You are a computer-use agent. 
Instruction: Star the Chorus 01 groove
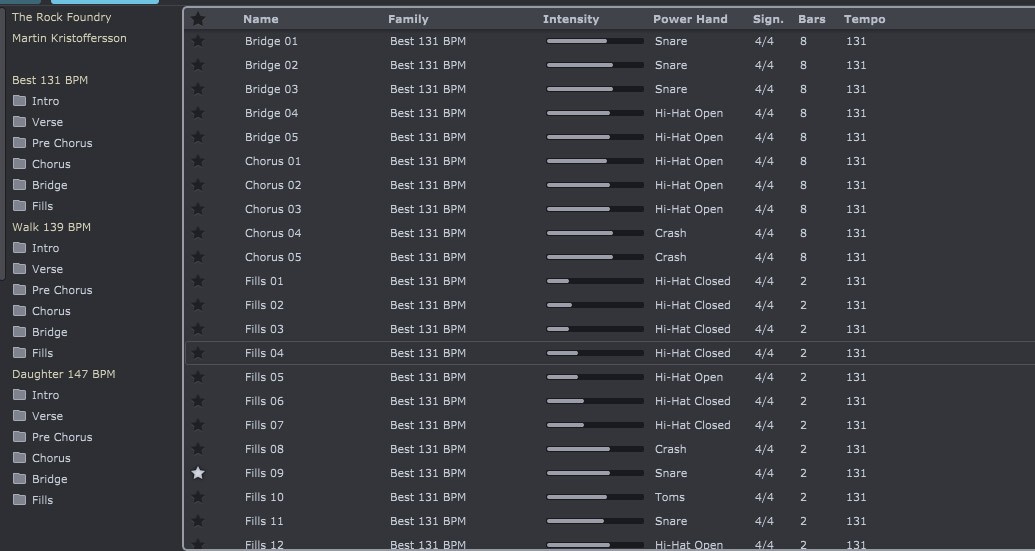198,161
